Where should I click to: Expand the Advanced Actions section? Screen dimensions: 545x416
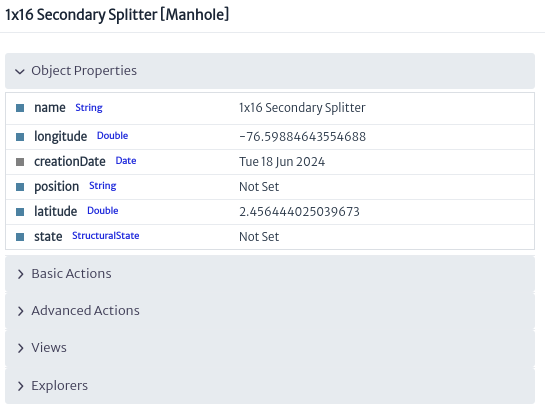(x=270, y=311)
